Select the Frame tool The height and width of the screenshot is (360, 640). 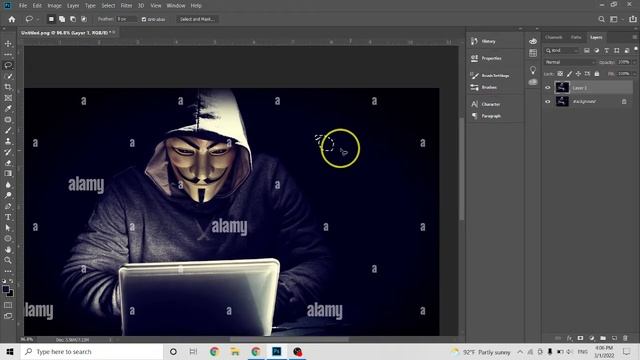[x=8, y=98]
